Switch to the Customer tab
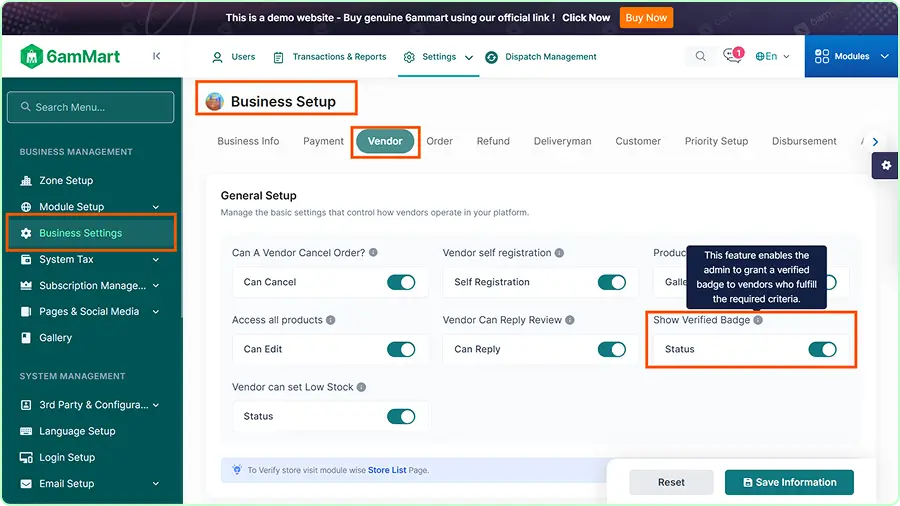Viewport: 900px width, 506px height. click(x=638, y=141)
